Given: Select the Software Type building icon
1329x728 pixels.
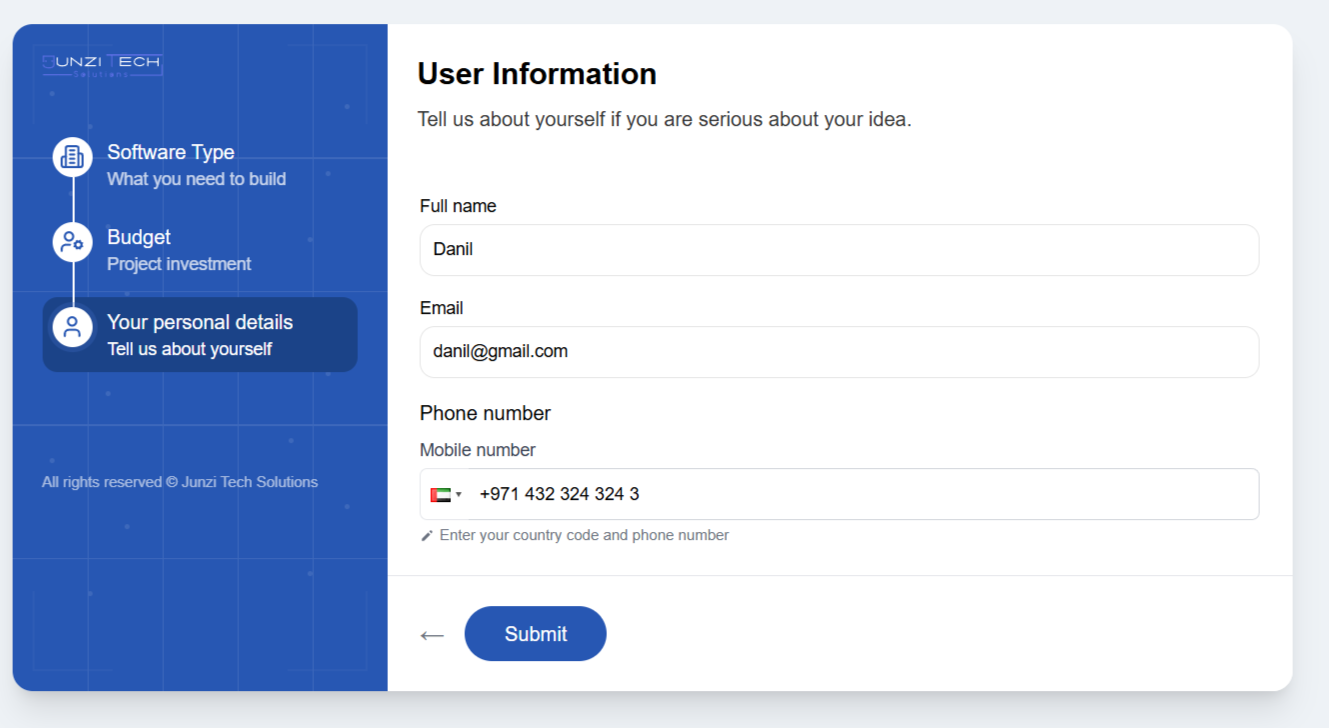Looking at the screenshot, I should click(x=71, y=156).
